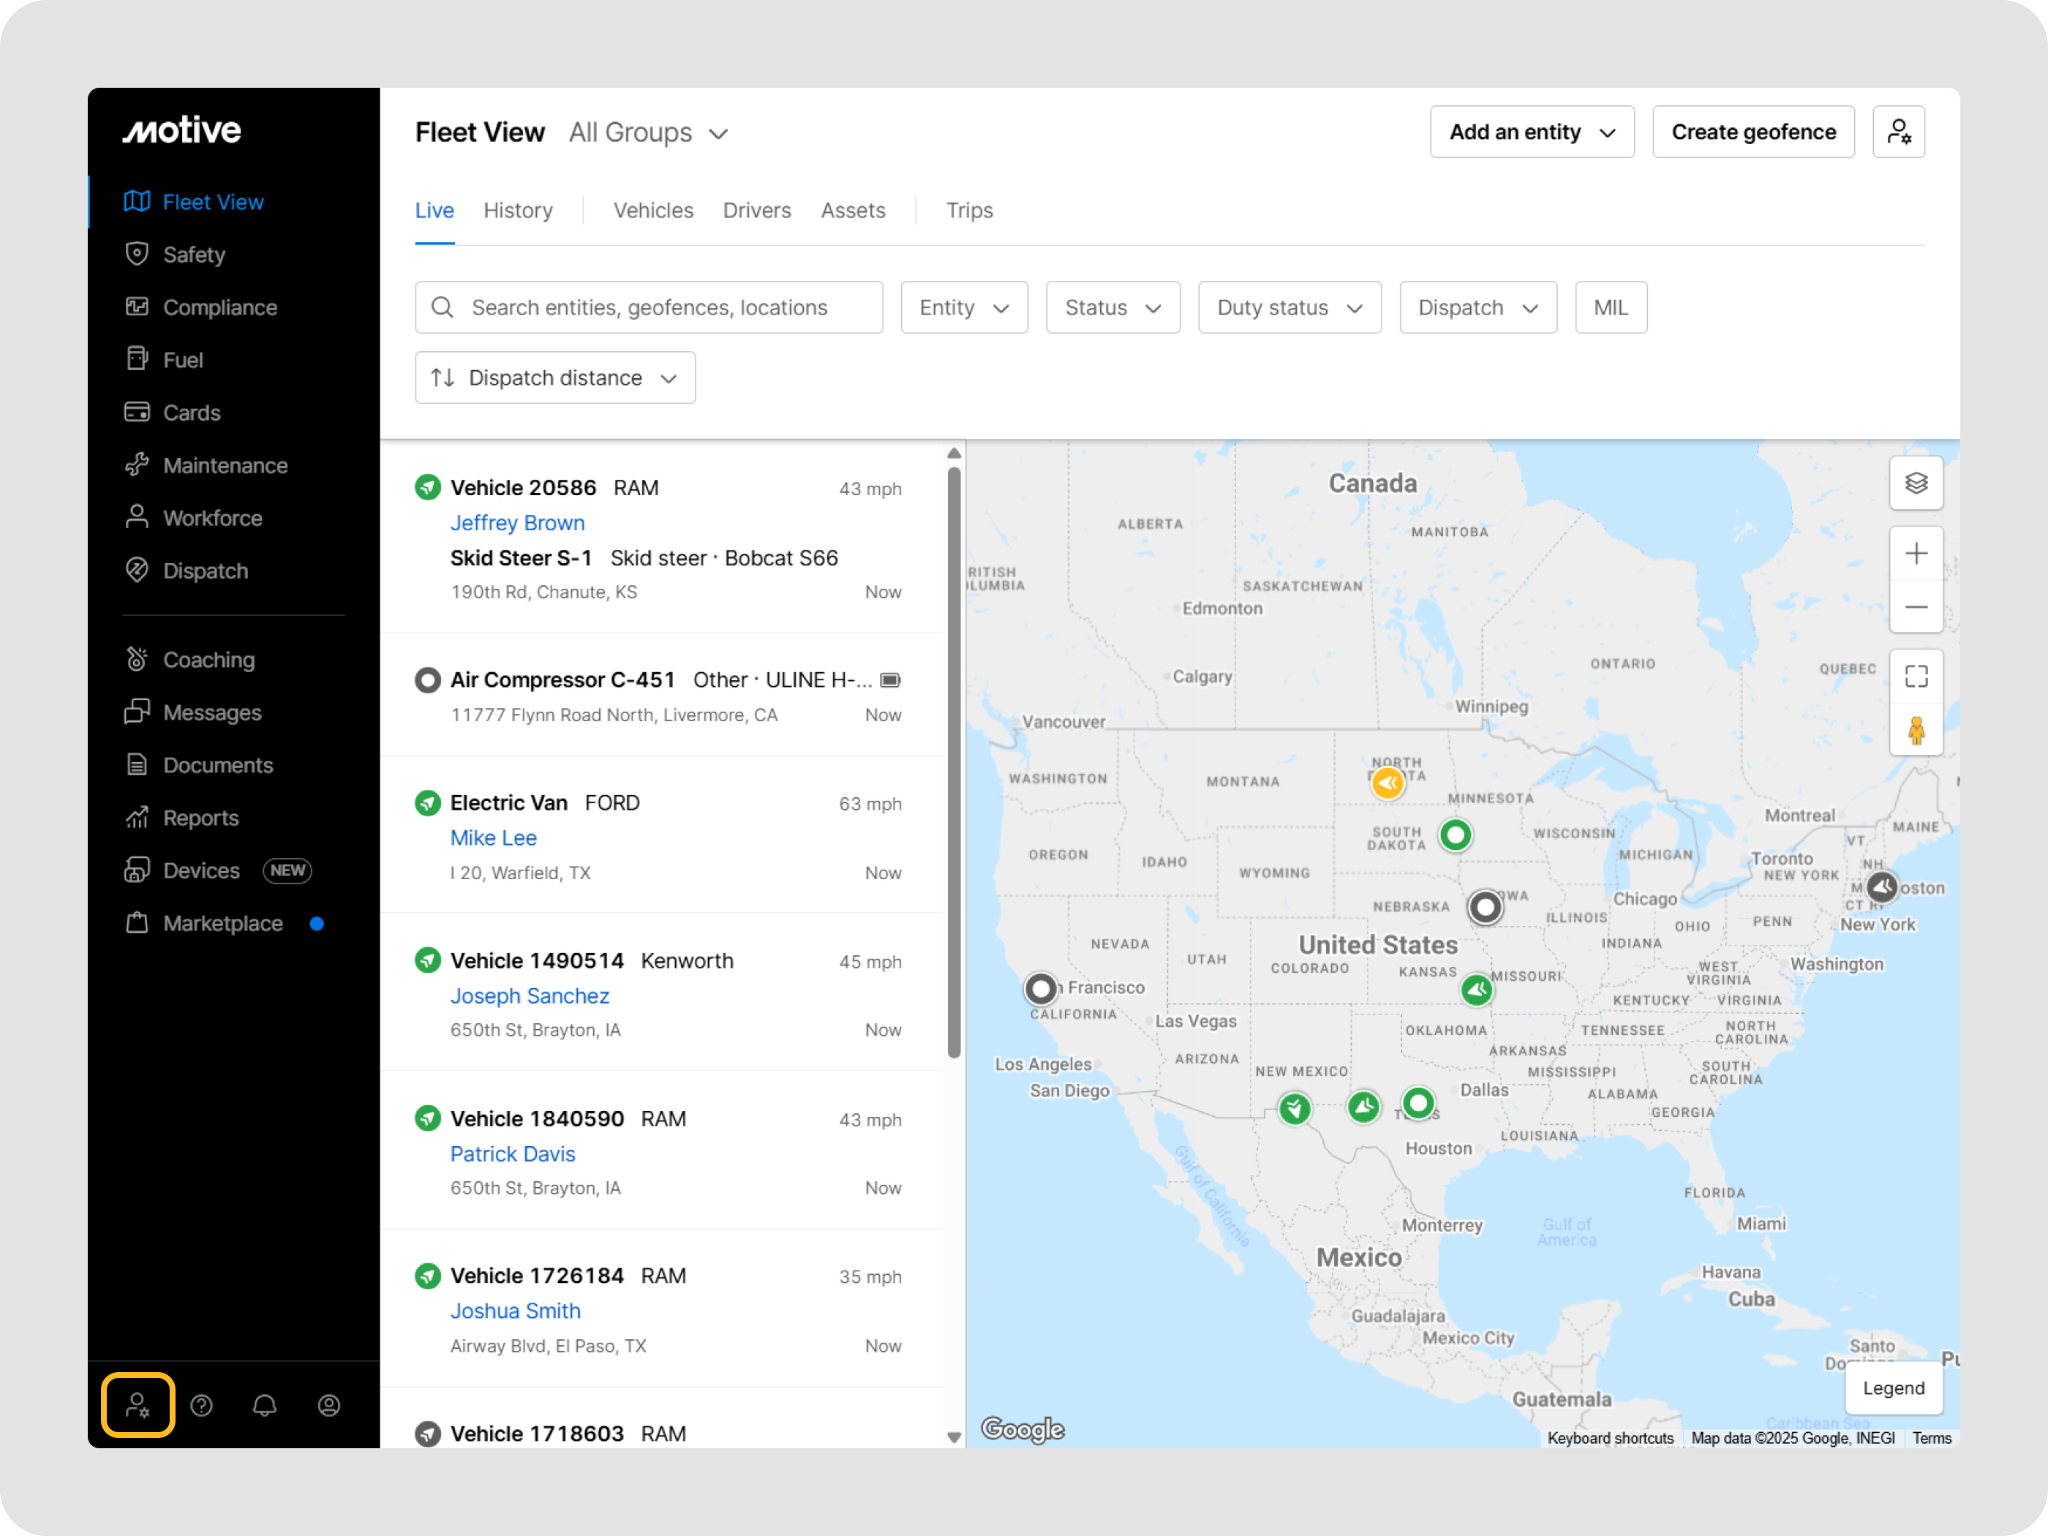This screenshot has width=2048, height=1536.
Task: Open the Duty status dropdown
Action: click(1289, 307)
